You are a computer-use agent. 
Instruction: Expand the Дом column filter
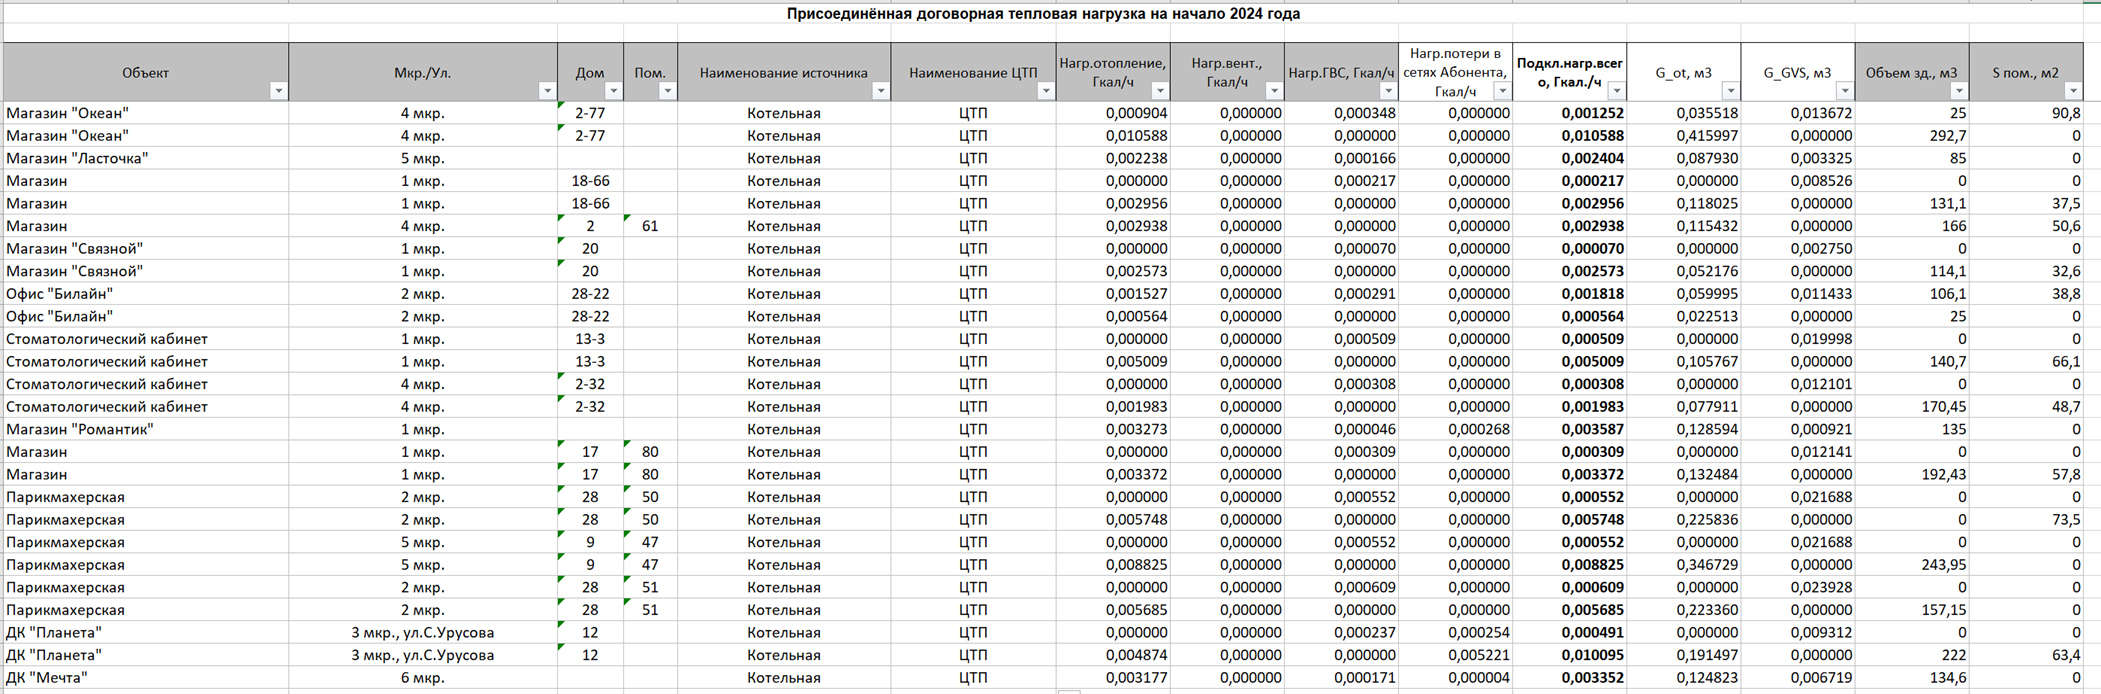[613, 91]
